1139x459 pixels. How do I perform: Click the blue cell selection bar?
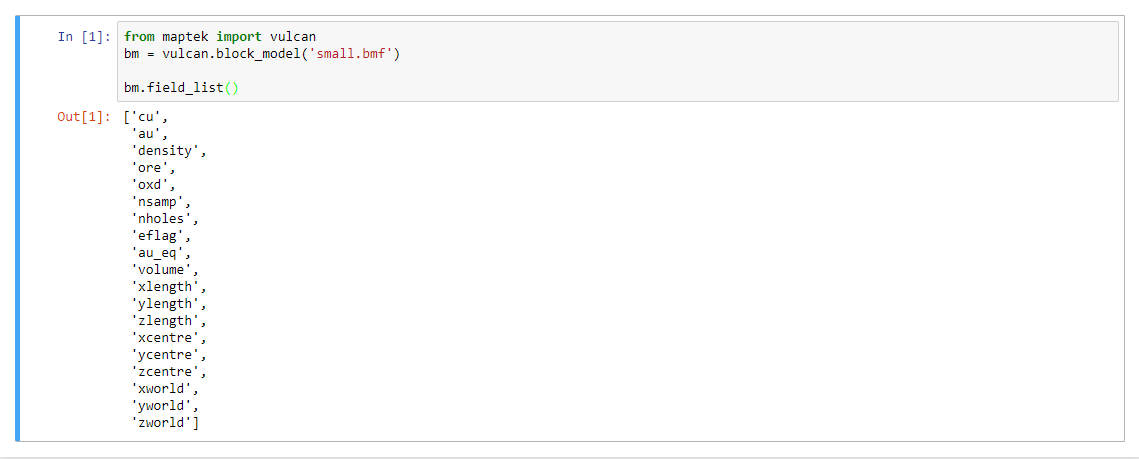18,228
